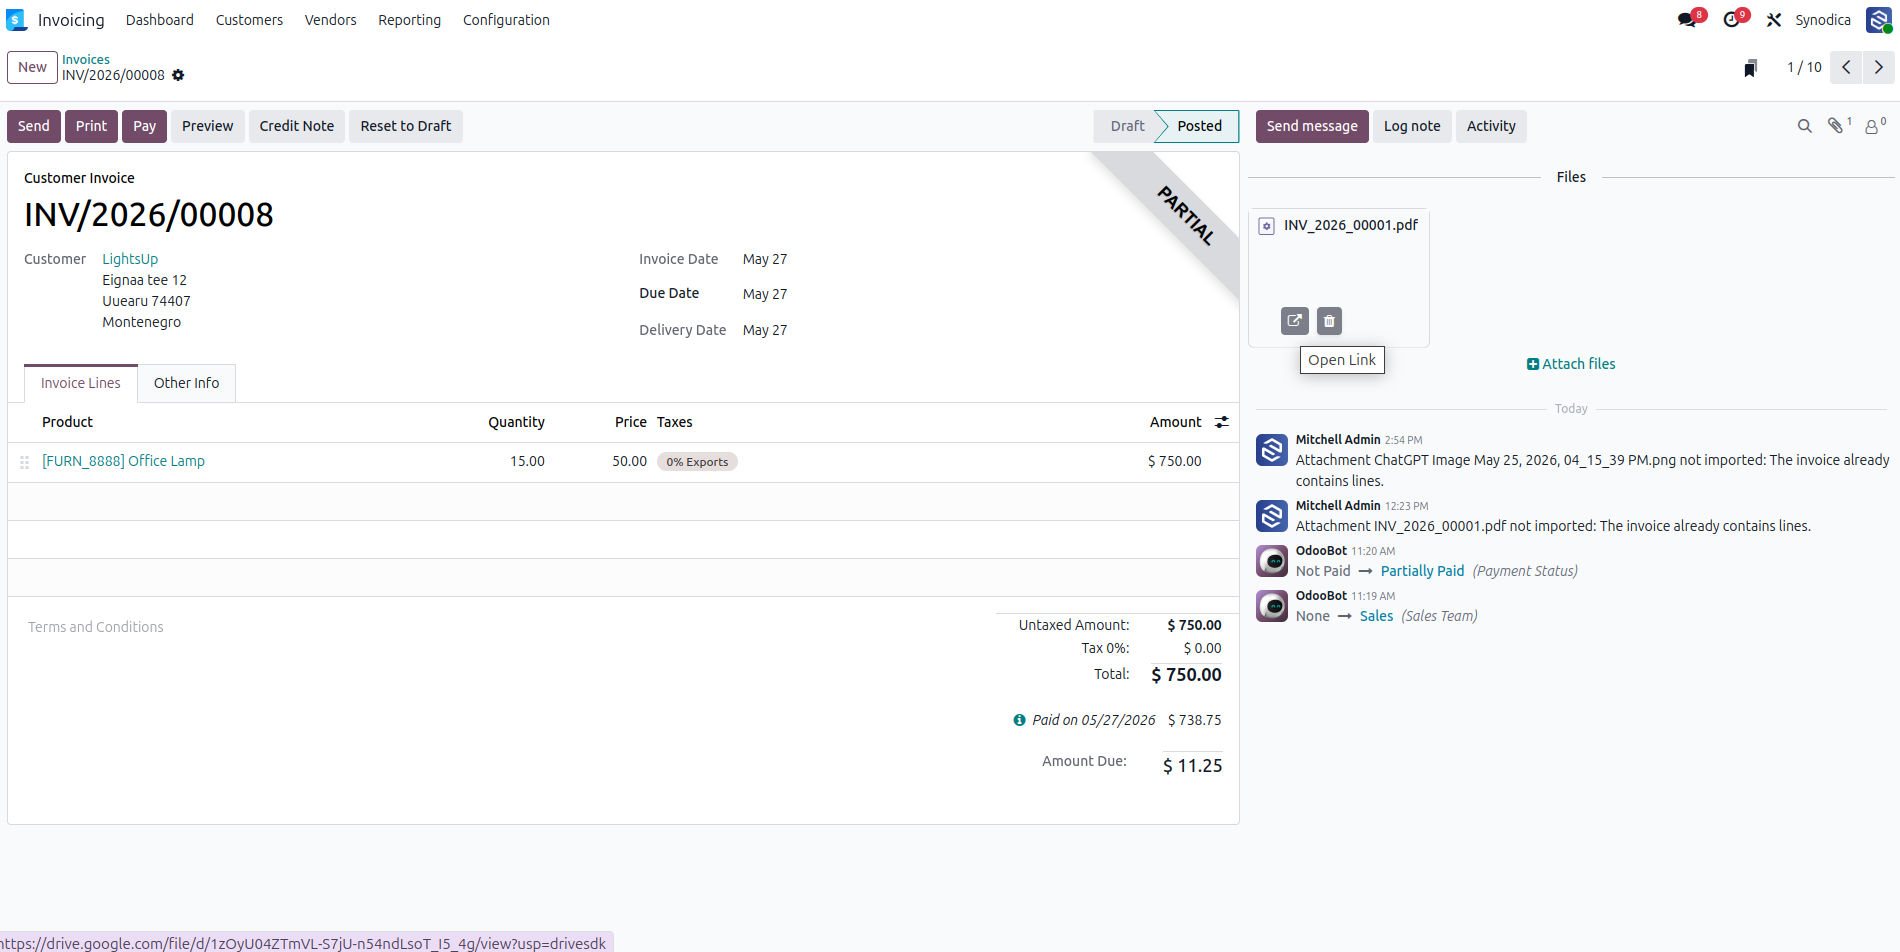
Task: Click the New button
Action: click(32, 67)
